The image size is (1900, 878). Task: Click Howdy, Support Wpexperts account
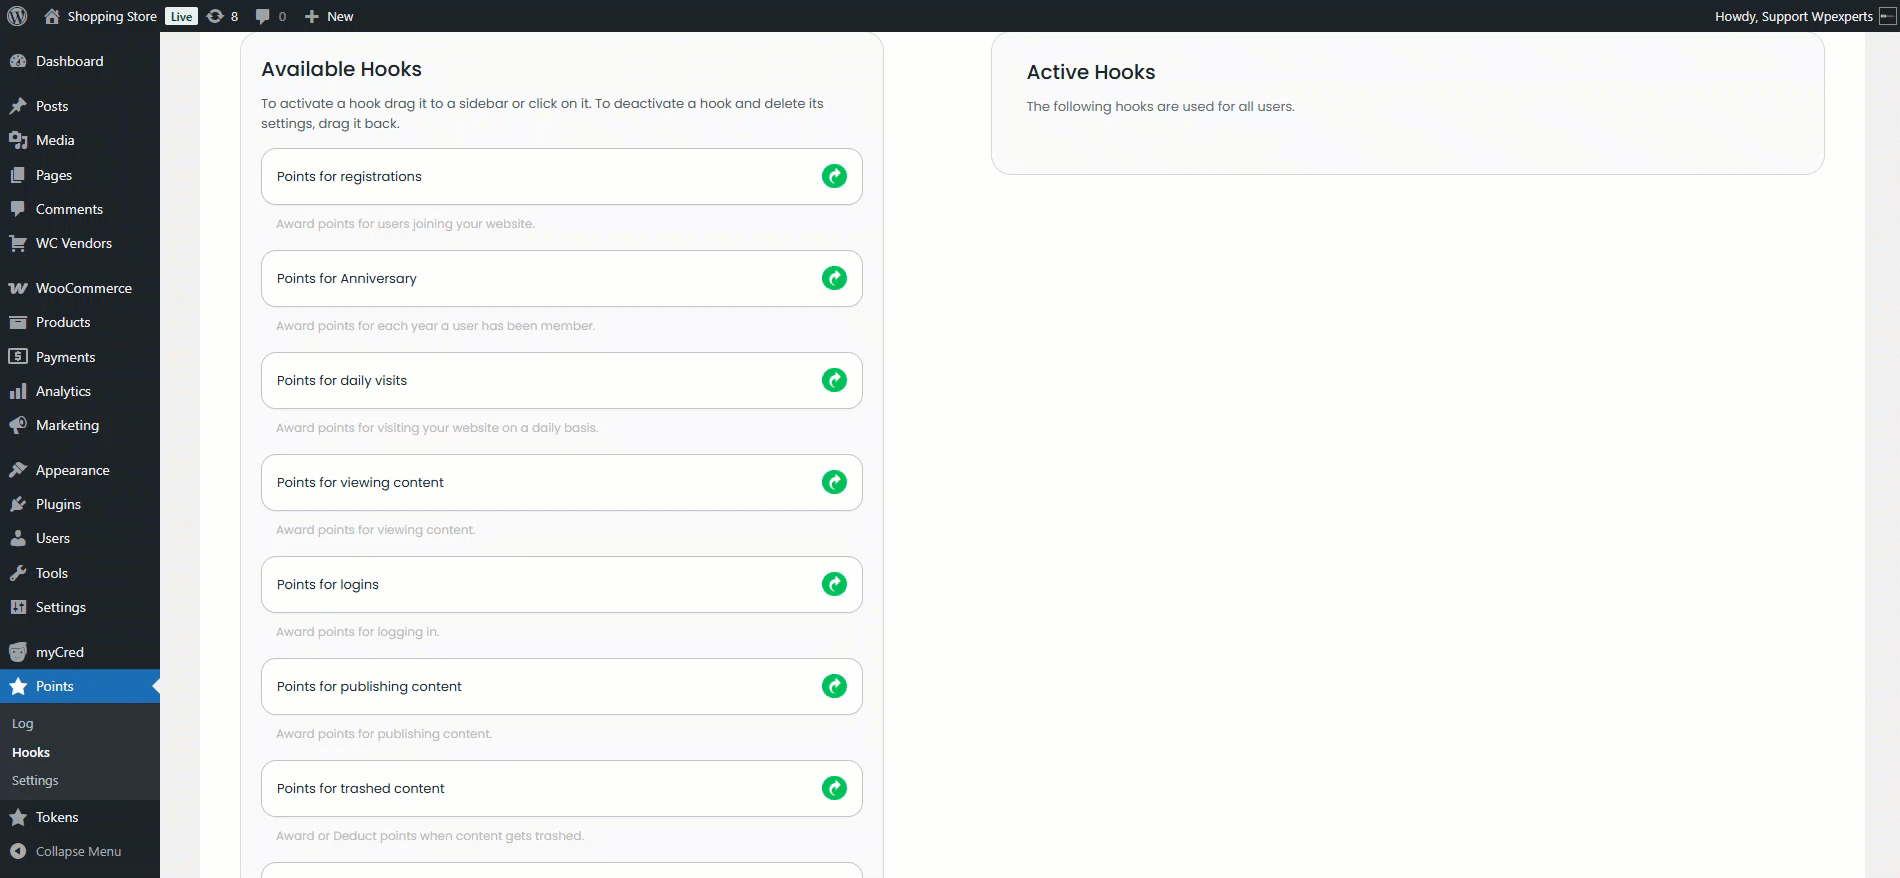pyautogui.click(x=1793, y=16)
